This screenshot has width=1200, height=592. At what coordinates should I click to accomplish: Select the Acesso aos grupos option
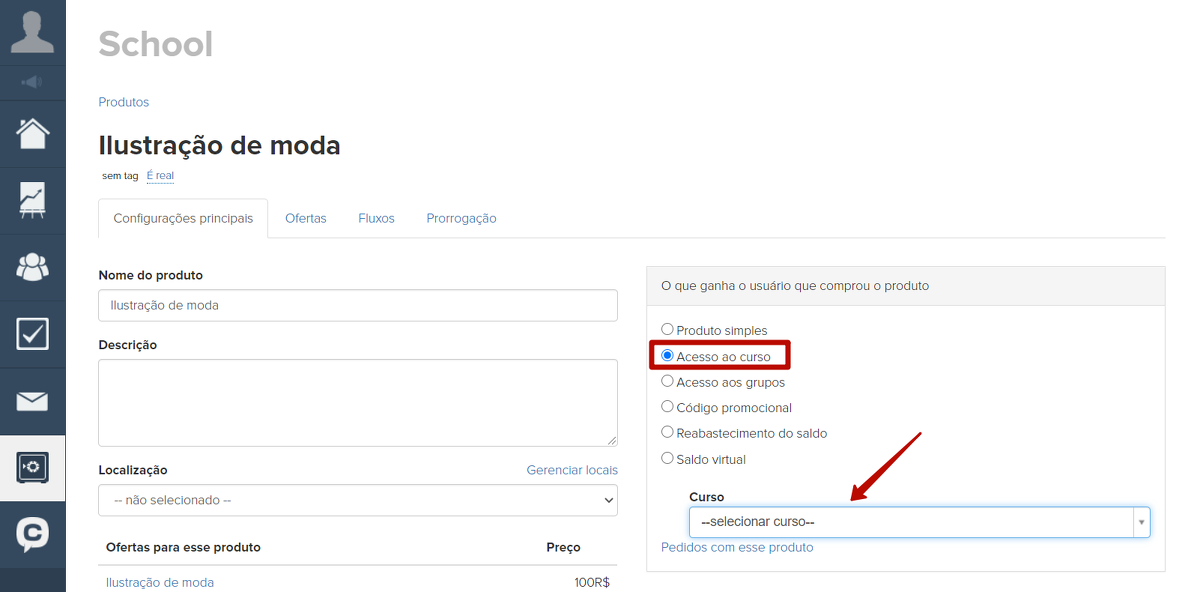tap(668, 381)
